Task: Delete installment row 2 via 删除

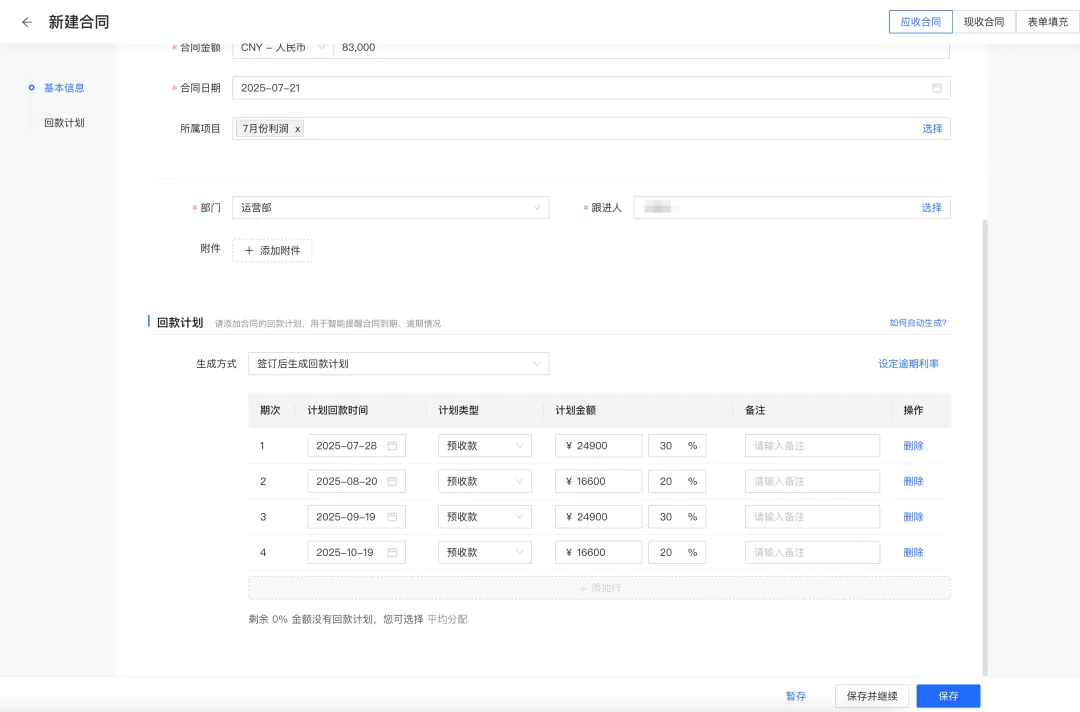Action: pos(913,481)
